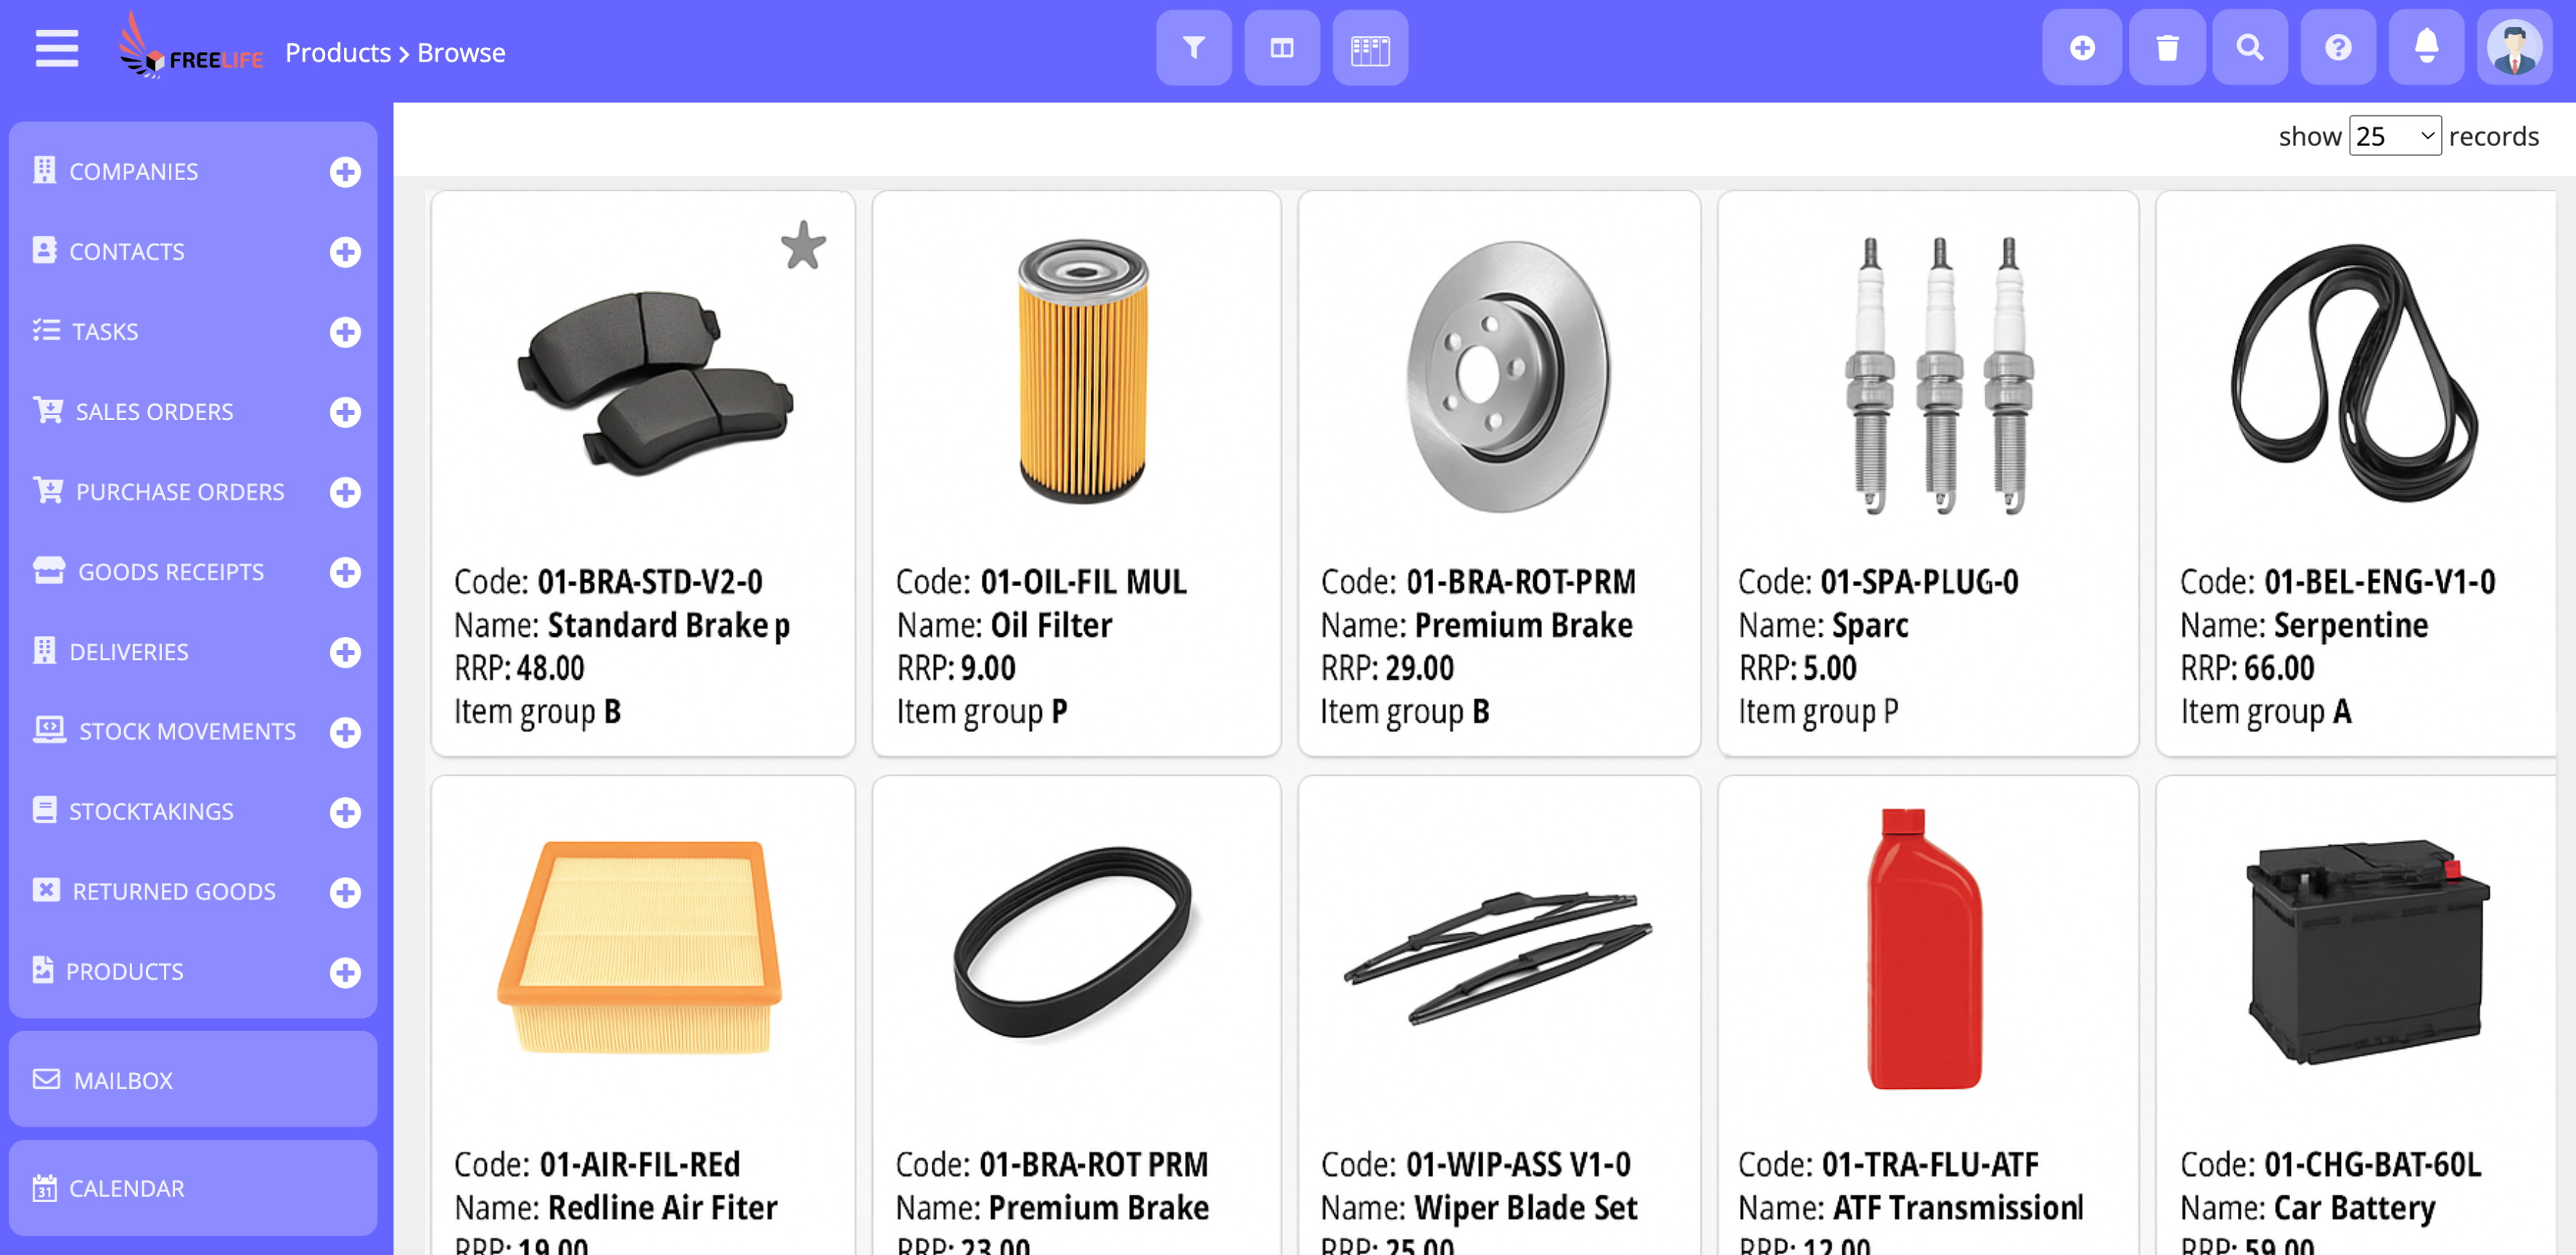Select the Oil Filter product thumbnail

1082,370
